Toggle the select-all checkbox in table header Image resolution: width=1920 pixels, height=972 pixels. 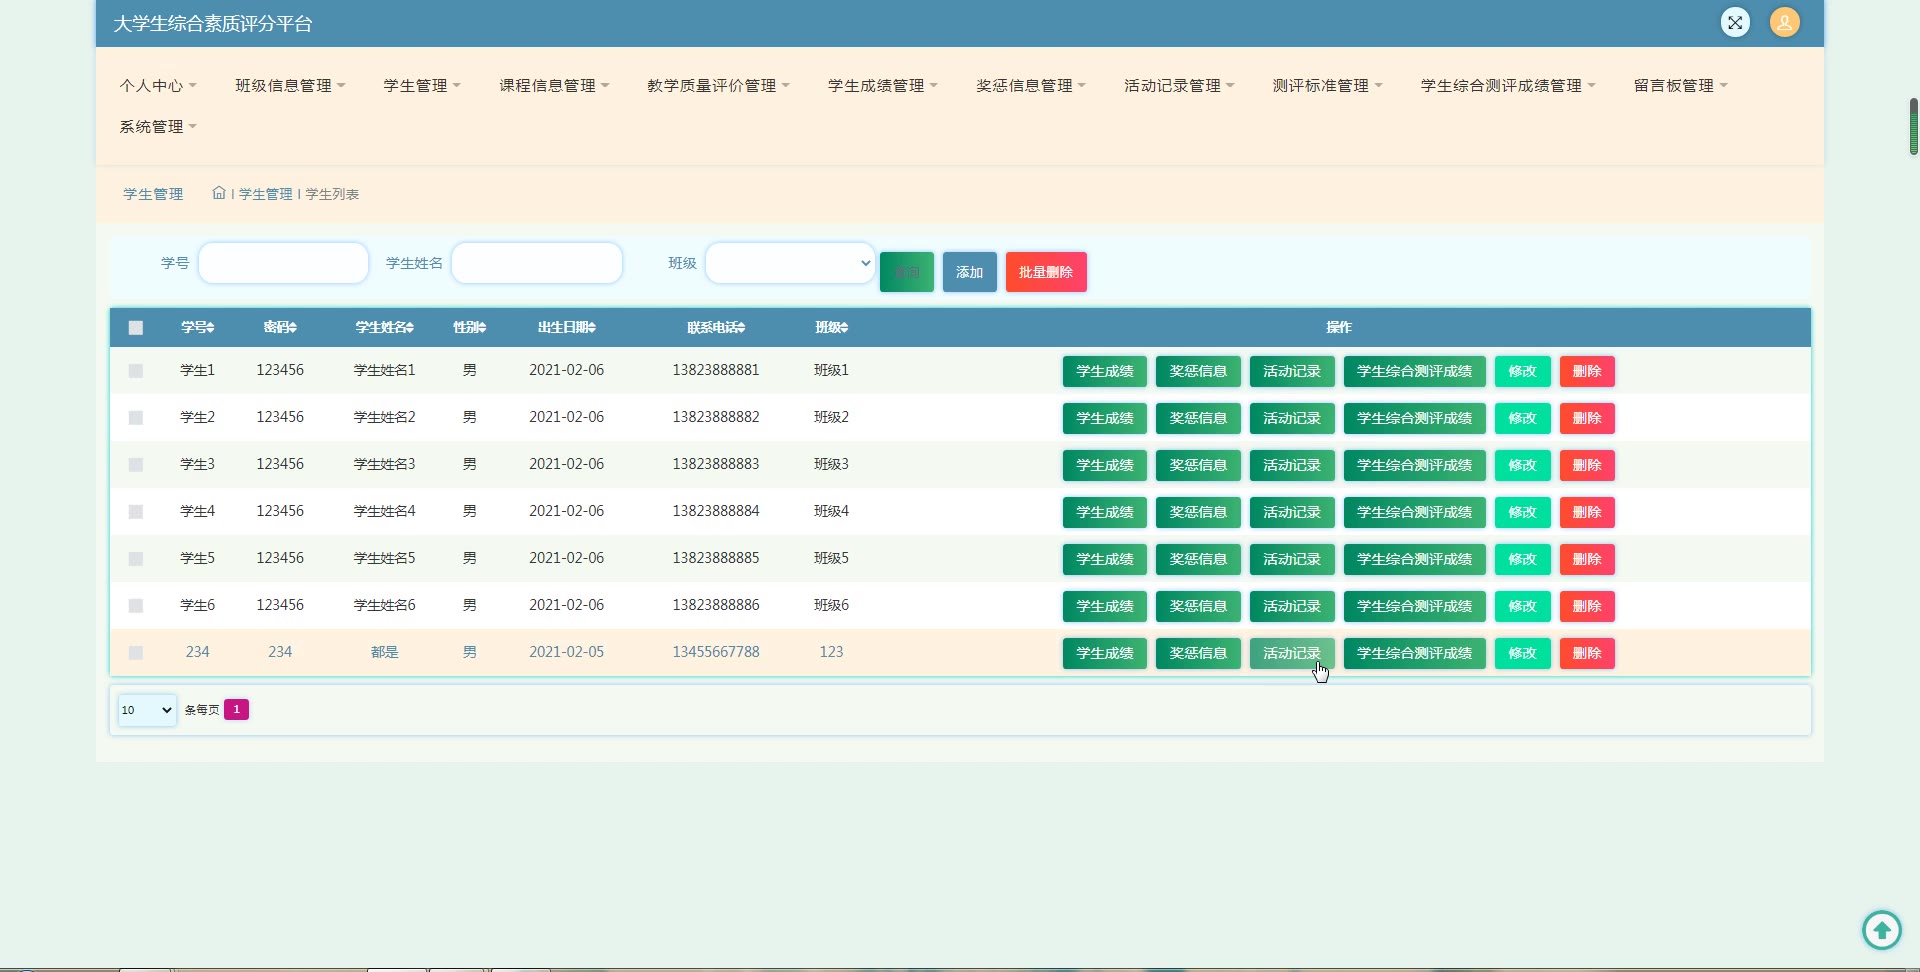coord(136,328)
